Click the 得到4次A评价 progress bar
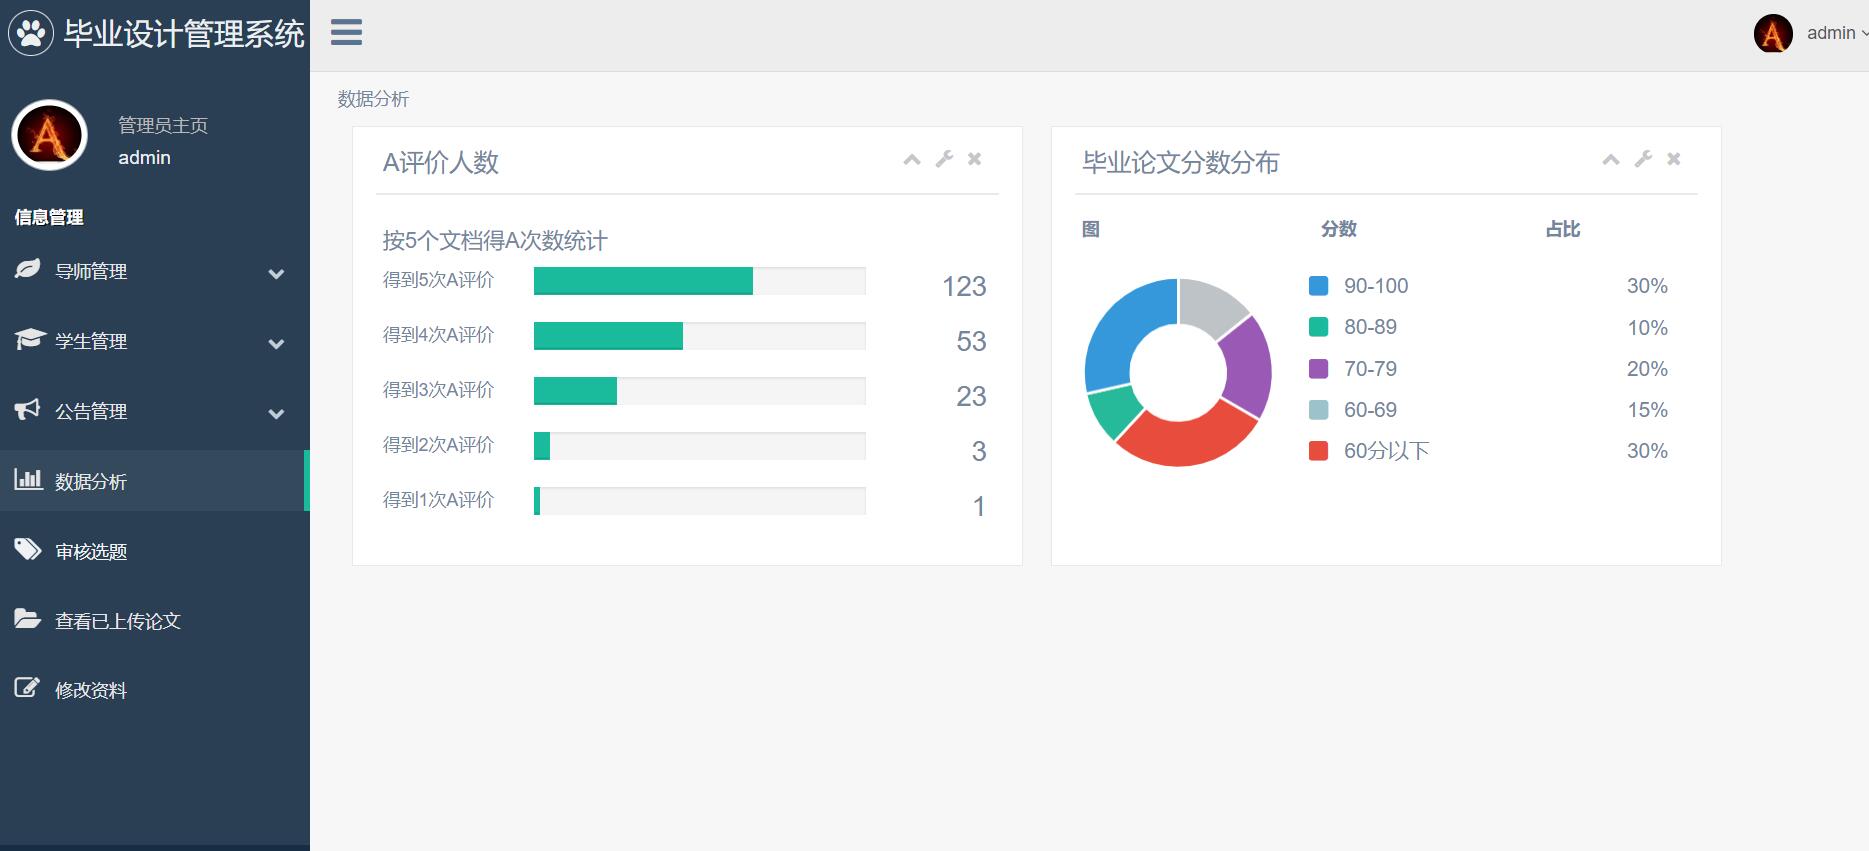1869x851 pixels. (700, 336)
